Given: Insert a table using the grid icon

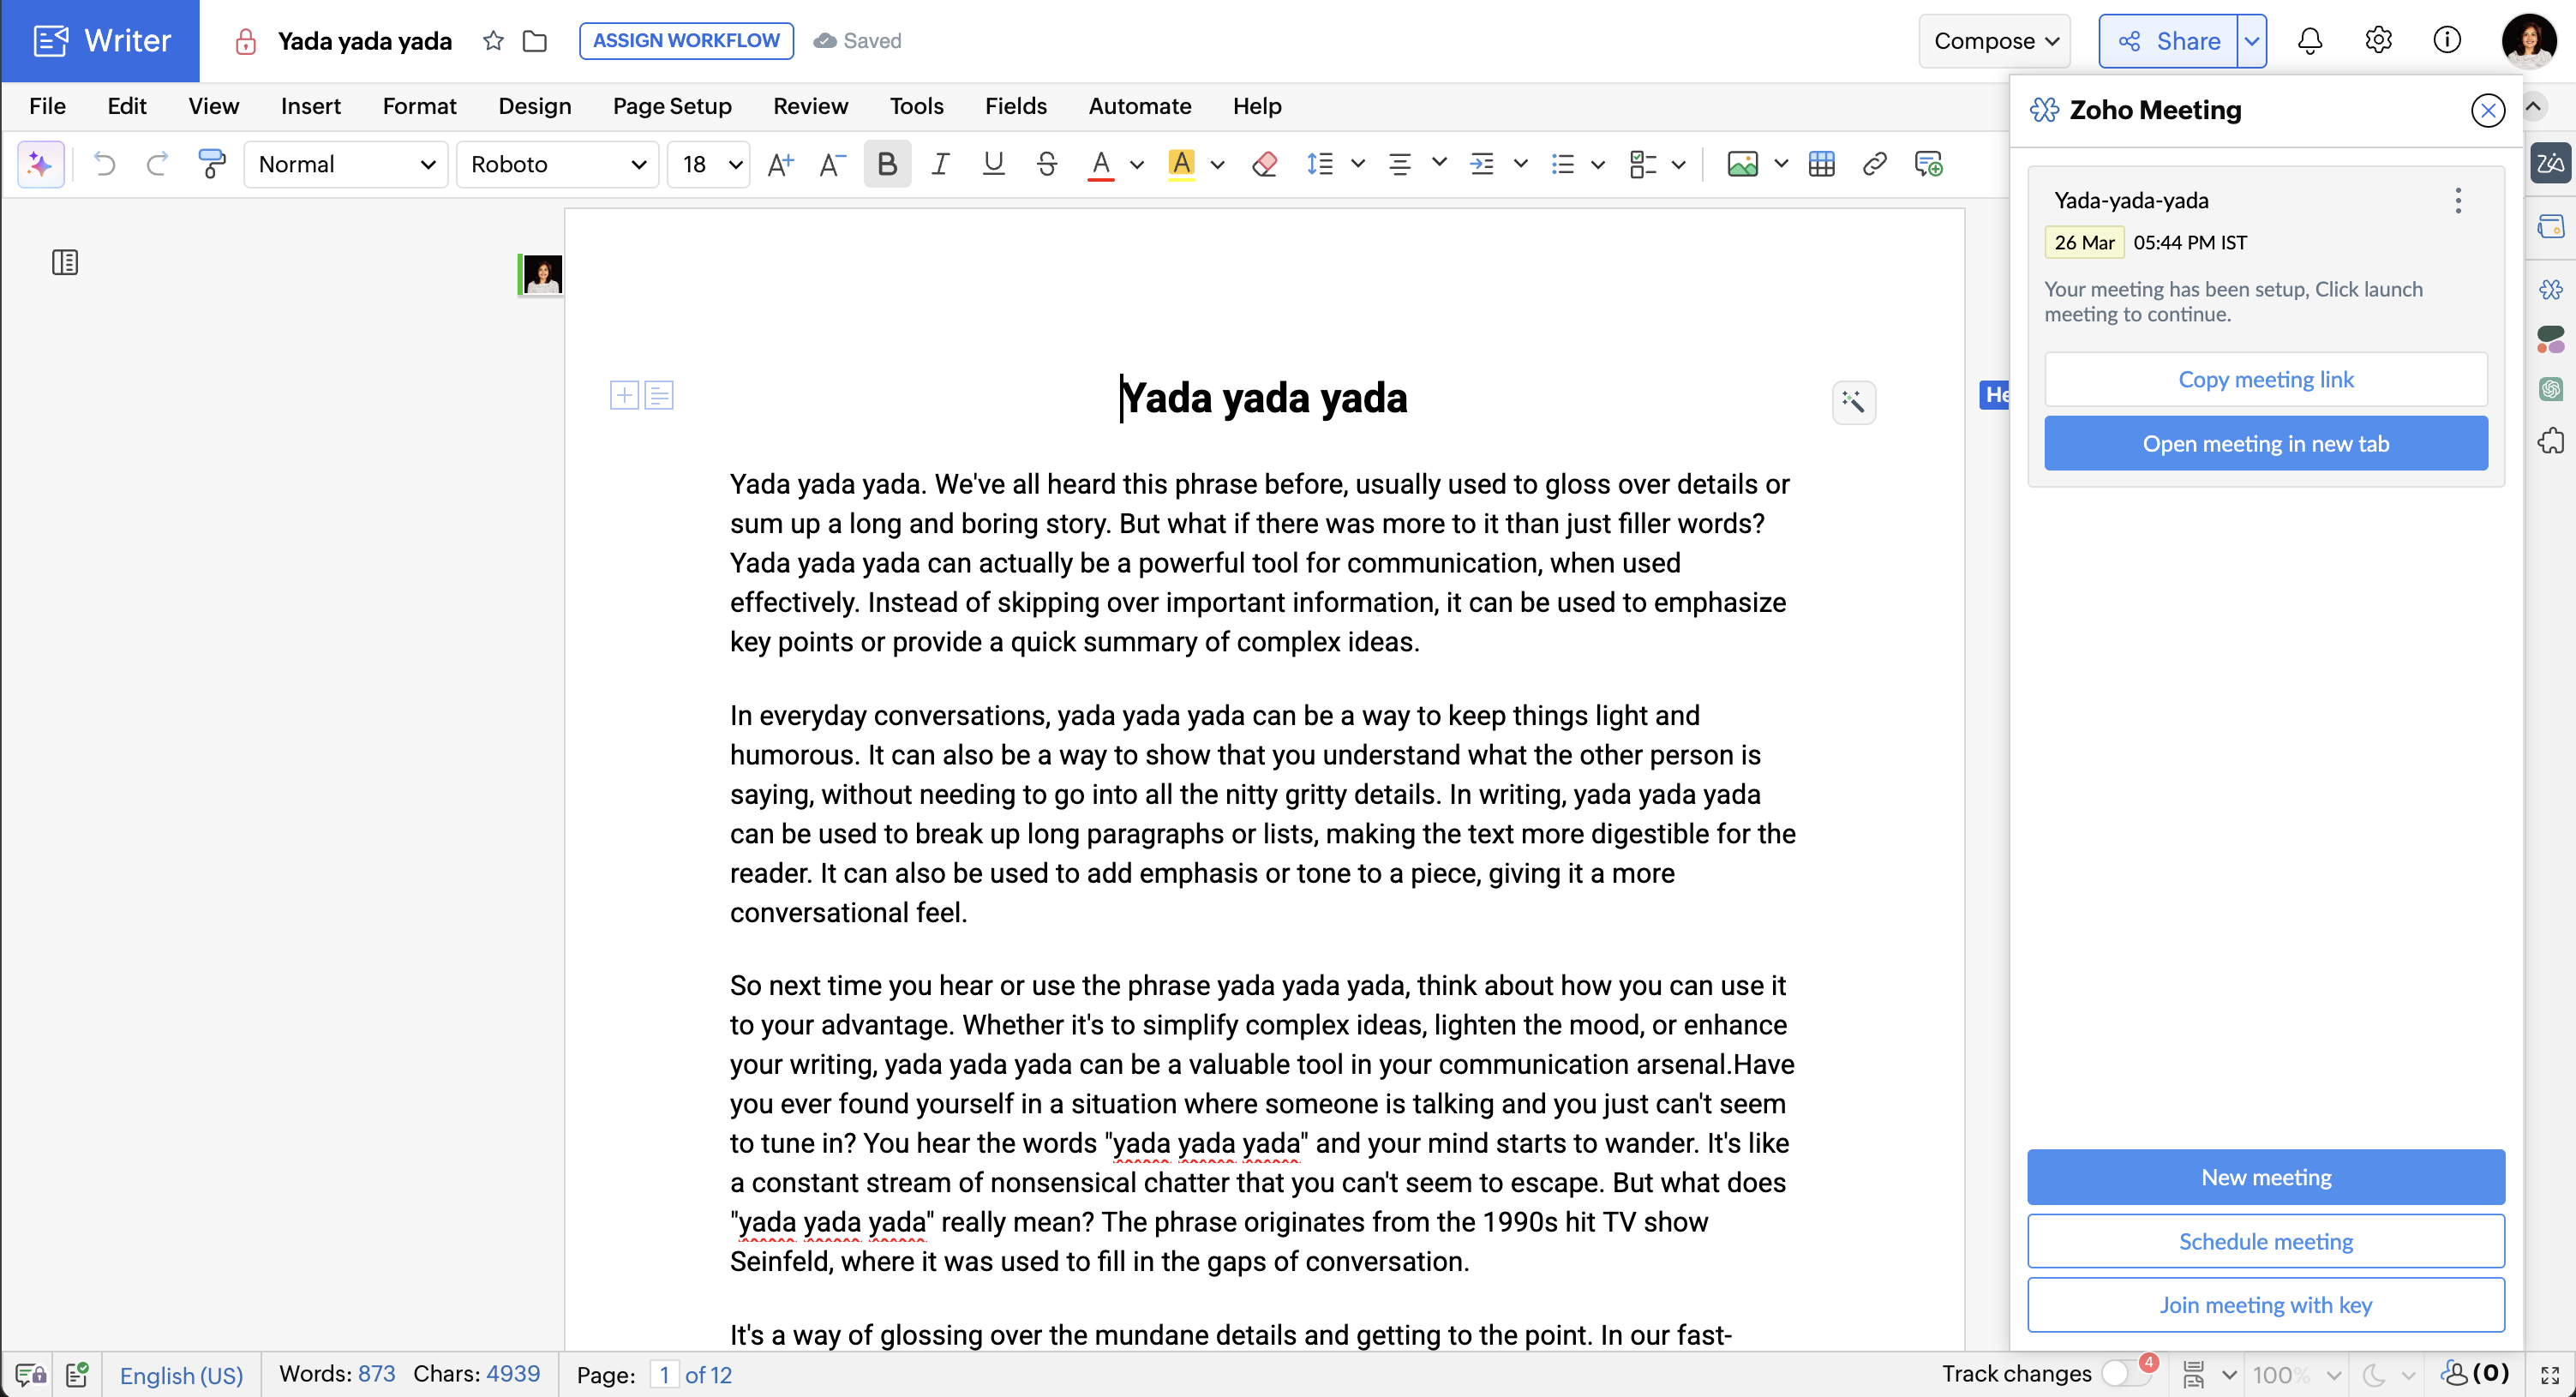Looking at the screenshot, I should click(1821, 164).
